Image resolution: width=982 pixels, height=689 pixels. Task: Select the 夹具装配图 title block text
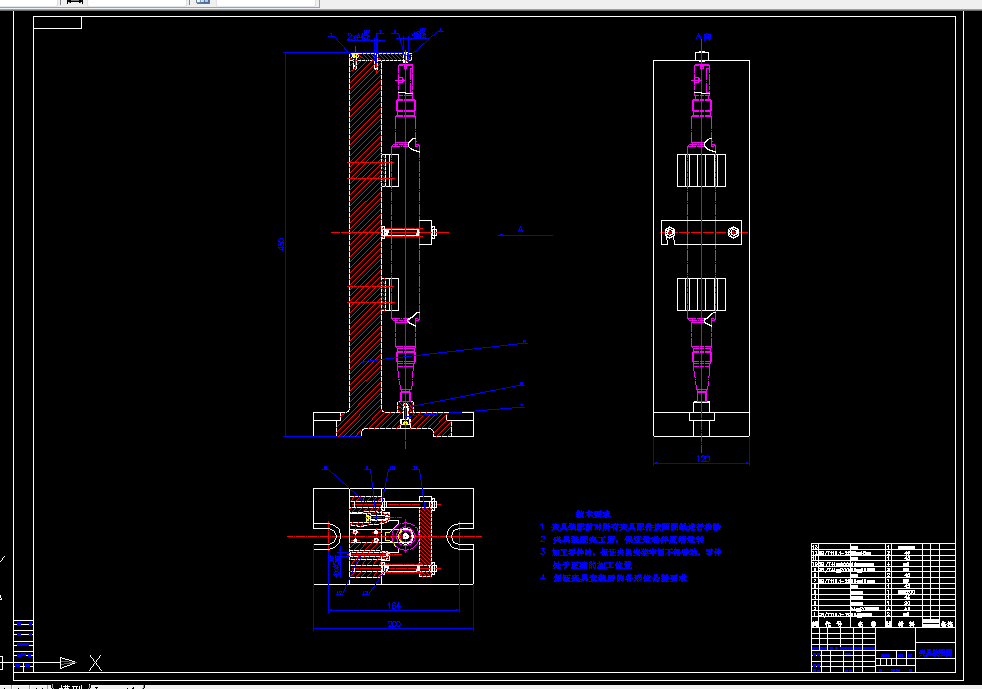(x=936, y=653)
